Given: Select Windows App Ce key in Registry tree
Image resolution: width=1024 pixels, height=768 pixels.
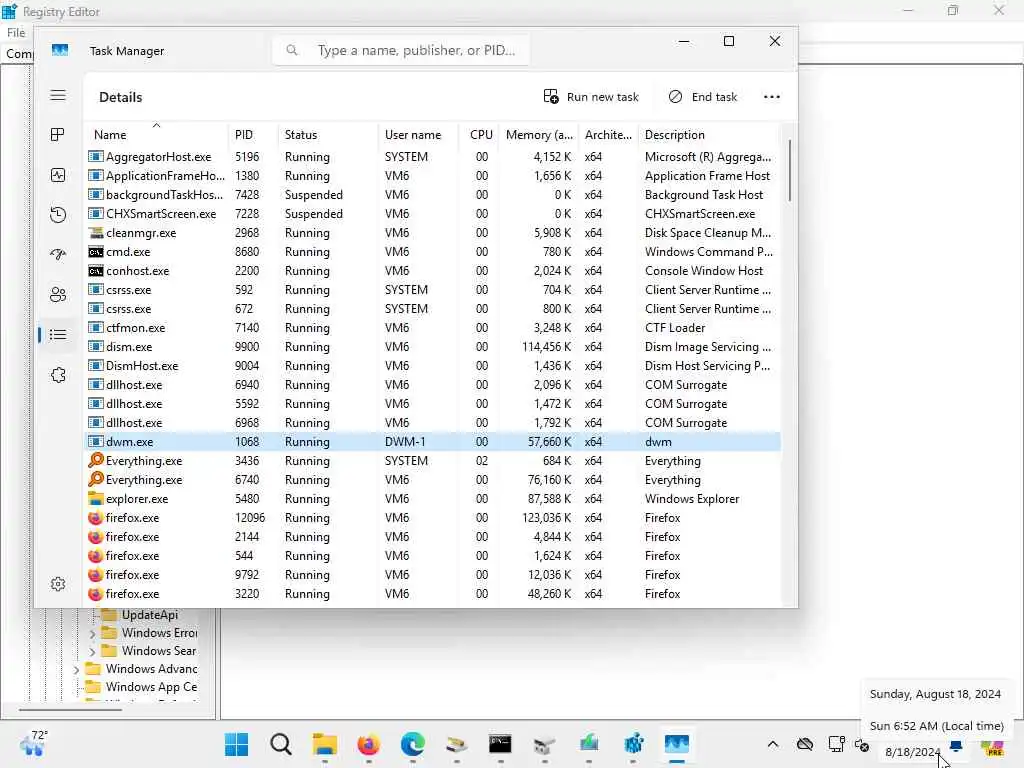Looking at the screenshot, I should pyautogui.click(x=152, y=687).
